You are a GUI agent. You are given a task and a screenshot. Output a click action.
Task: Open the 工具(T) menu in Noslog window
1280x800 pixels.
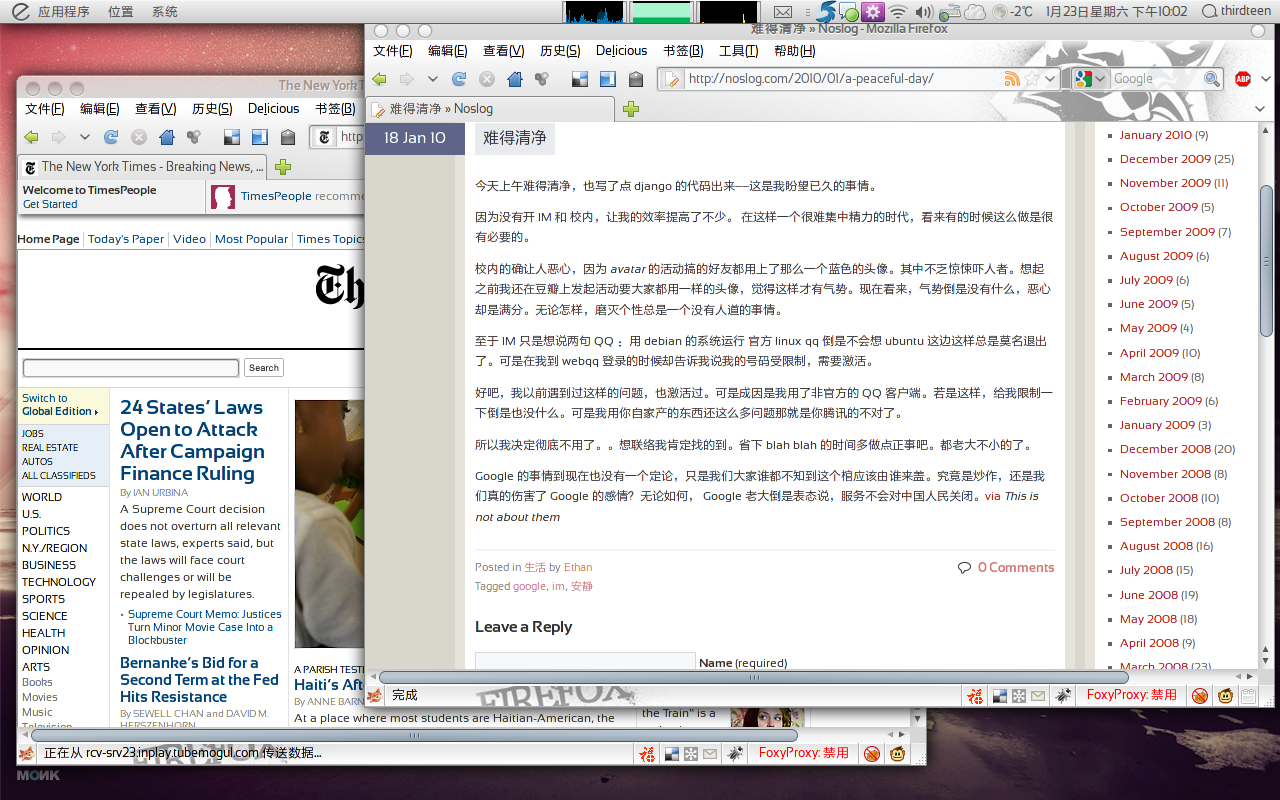coord(739,51)
